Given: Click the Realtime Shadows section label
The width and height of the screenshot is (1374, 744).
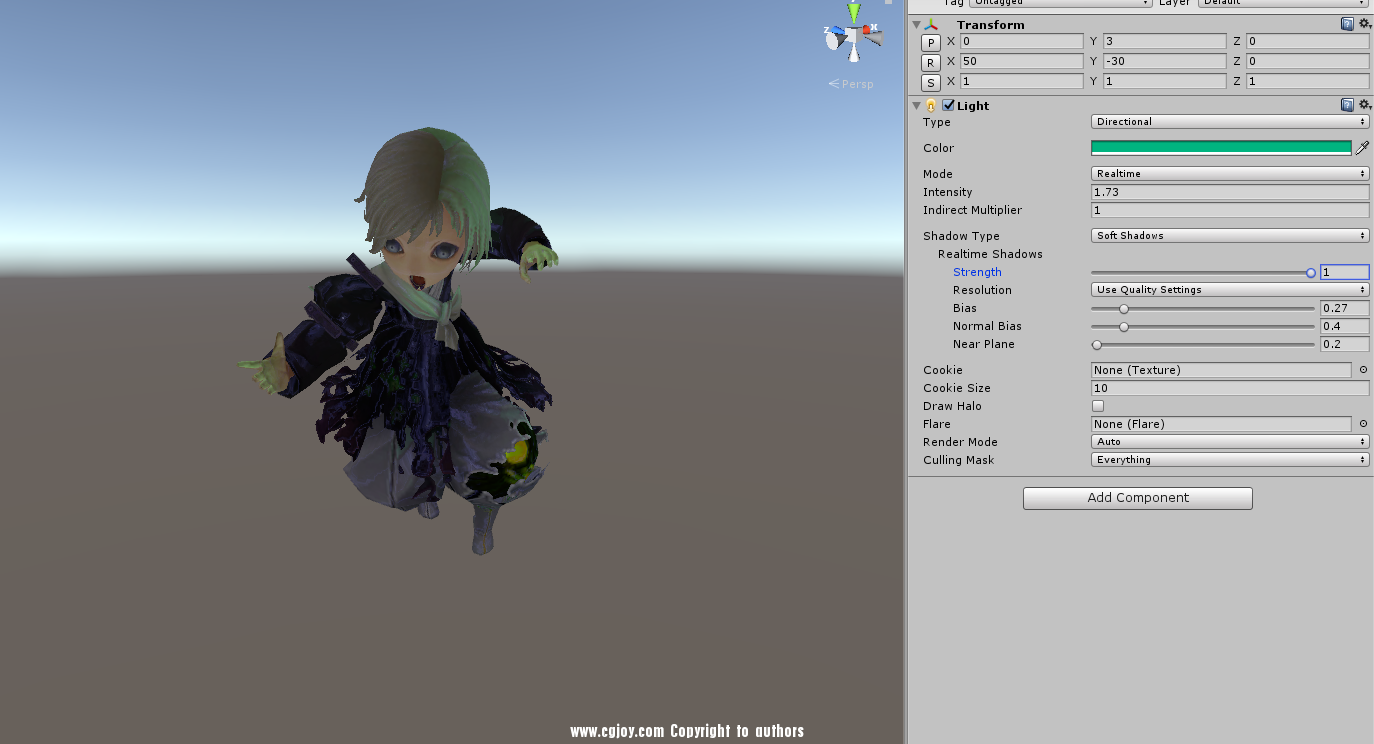Looking at the screenshot, I should 990,254.
